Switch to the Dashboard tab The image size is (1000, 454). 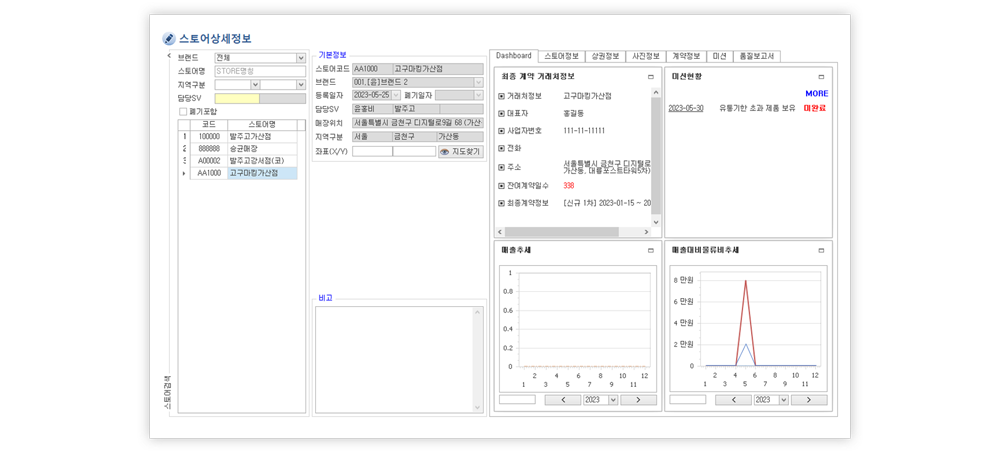(514, 55)
